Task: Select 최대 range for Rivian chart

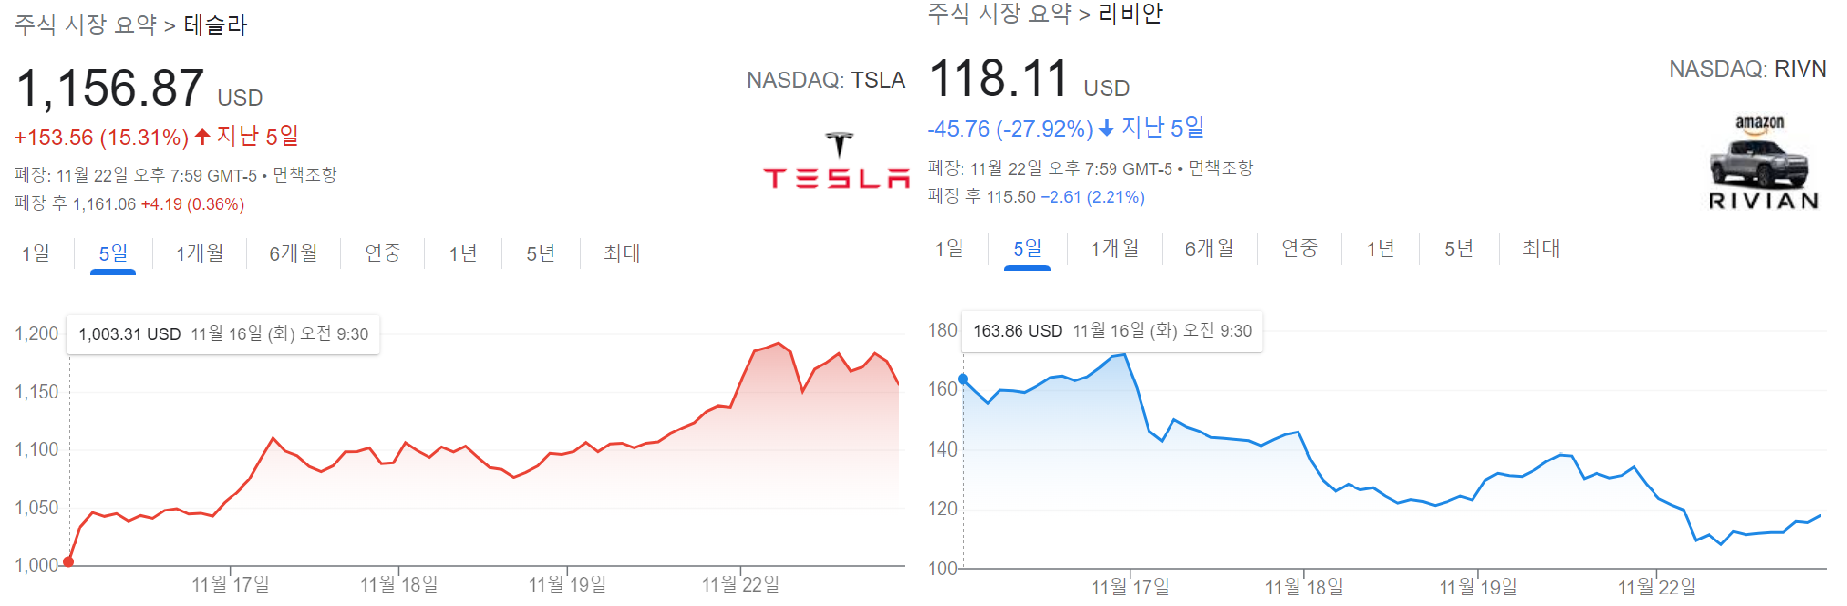Action: coord(1541,248)
